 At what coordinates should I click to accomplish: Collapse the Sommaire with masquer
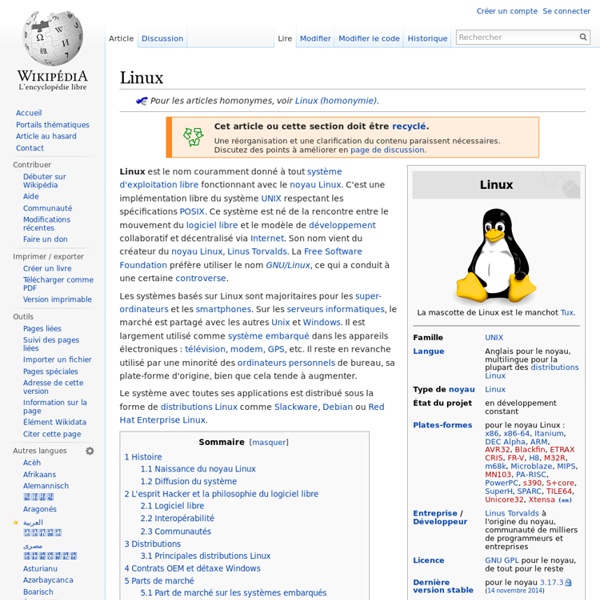pyautogui.click(x=269, y=442)
